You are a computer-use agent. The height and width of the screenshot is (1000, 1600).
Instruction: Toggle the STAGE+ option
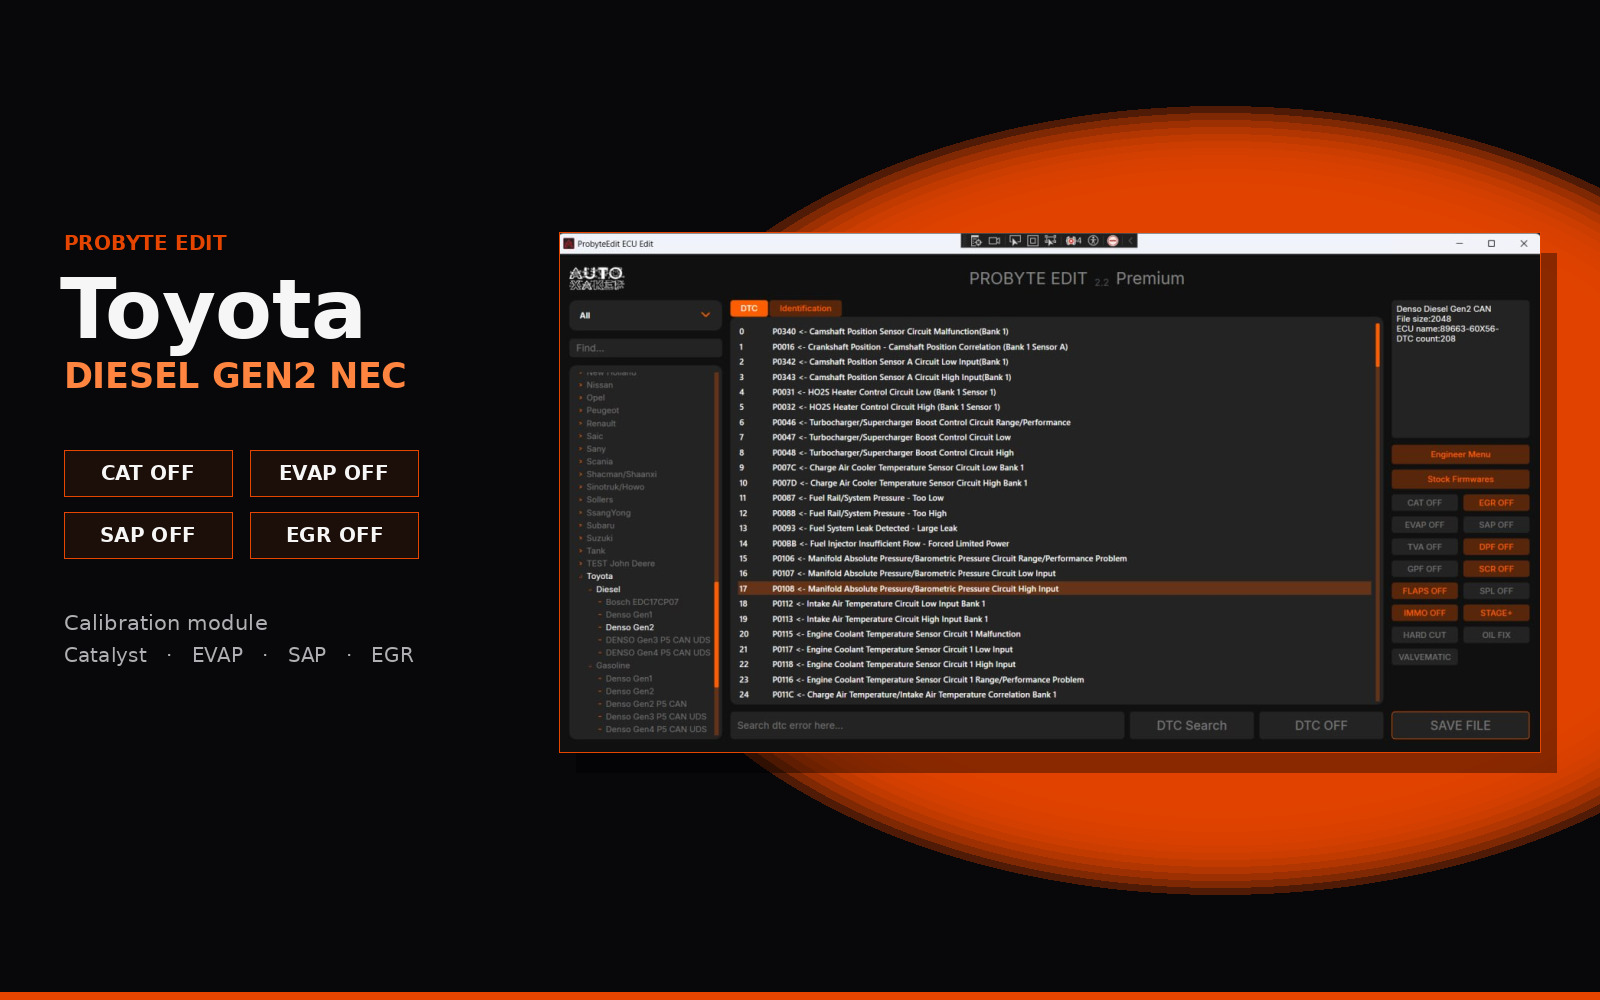tap(1496, 613)
